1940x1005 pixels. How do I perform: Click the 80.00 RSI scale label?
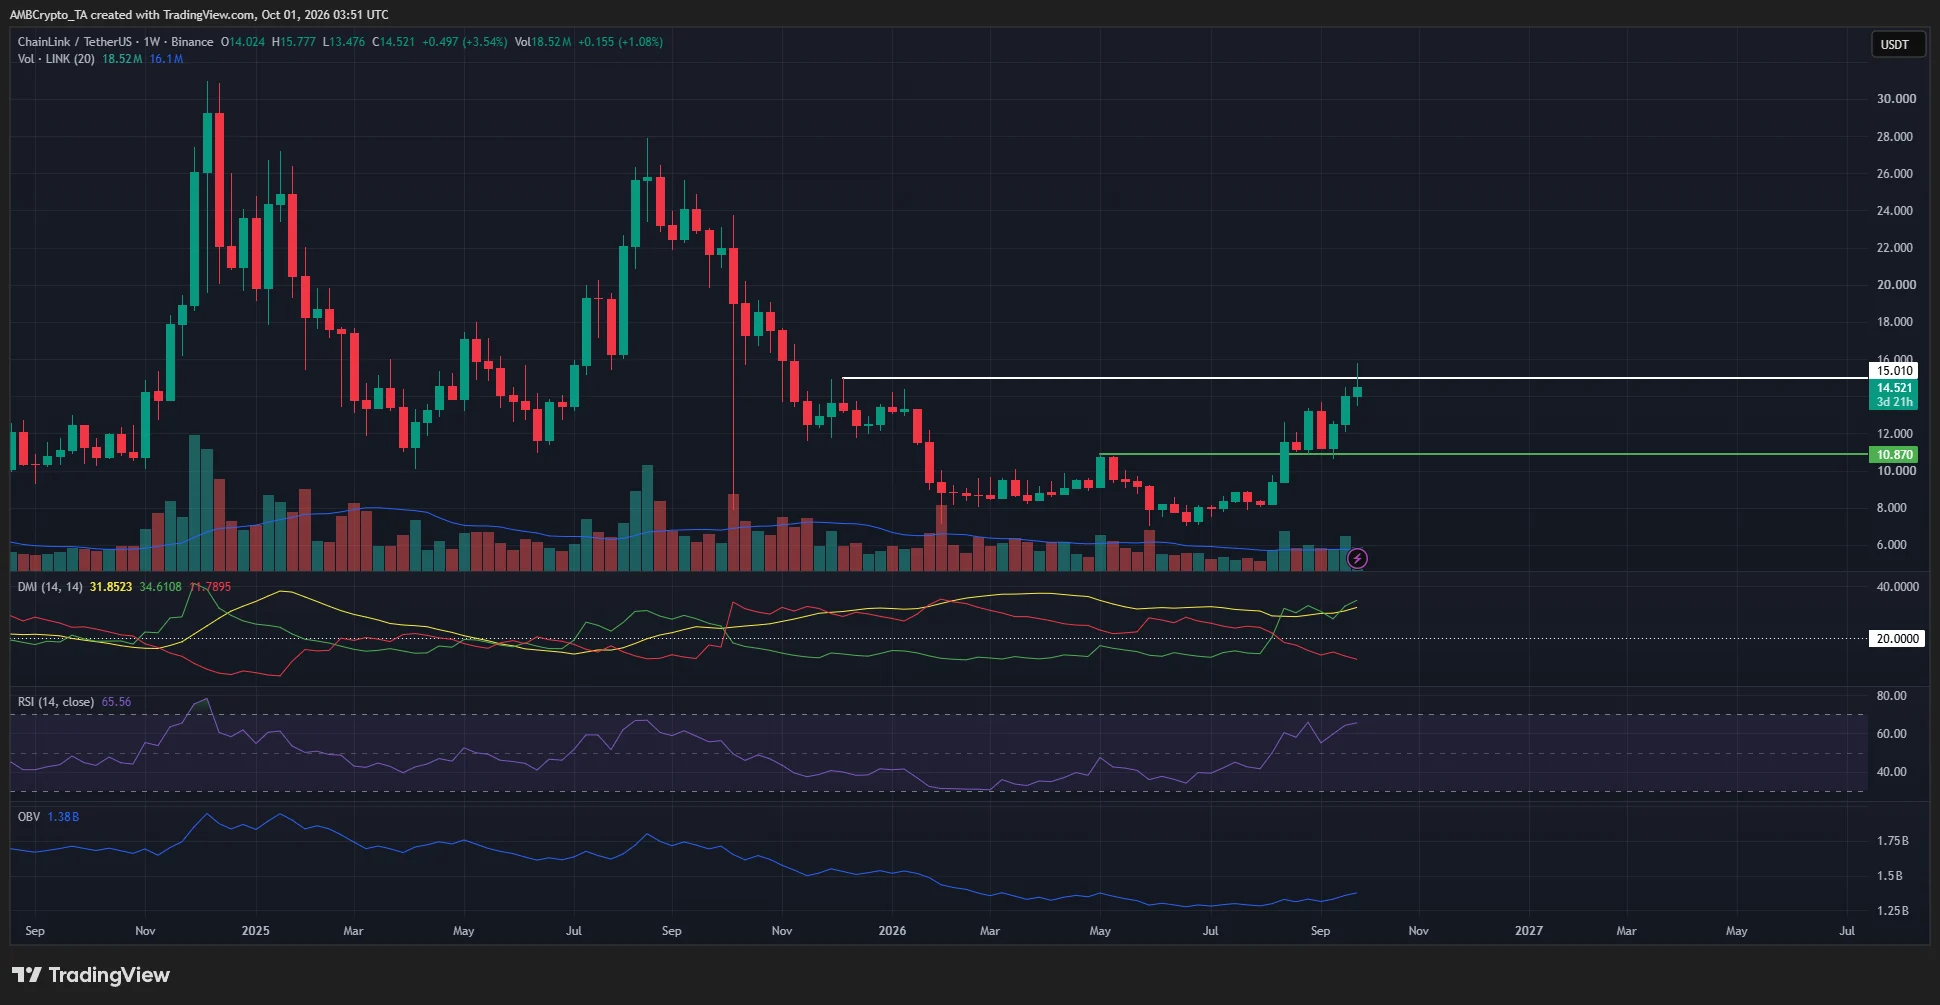1892,696
